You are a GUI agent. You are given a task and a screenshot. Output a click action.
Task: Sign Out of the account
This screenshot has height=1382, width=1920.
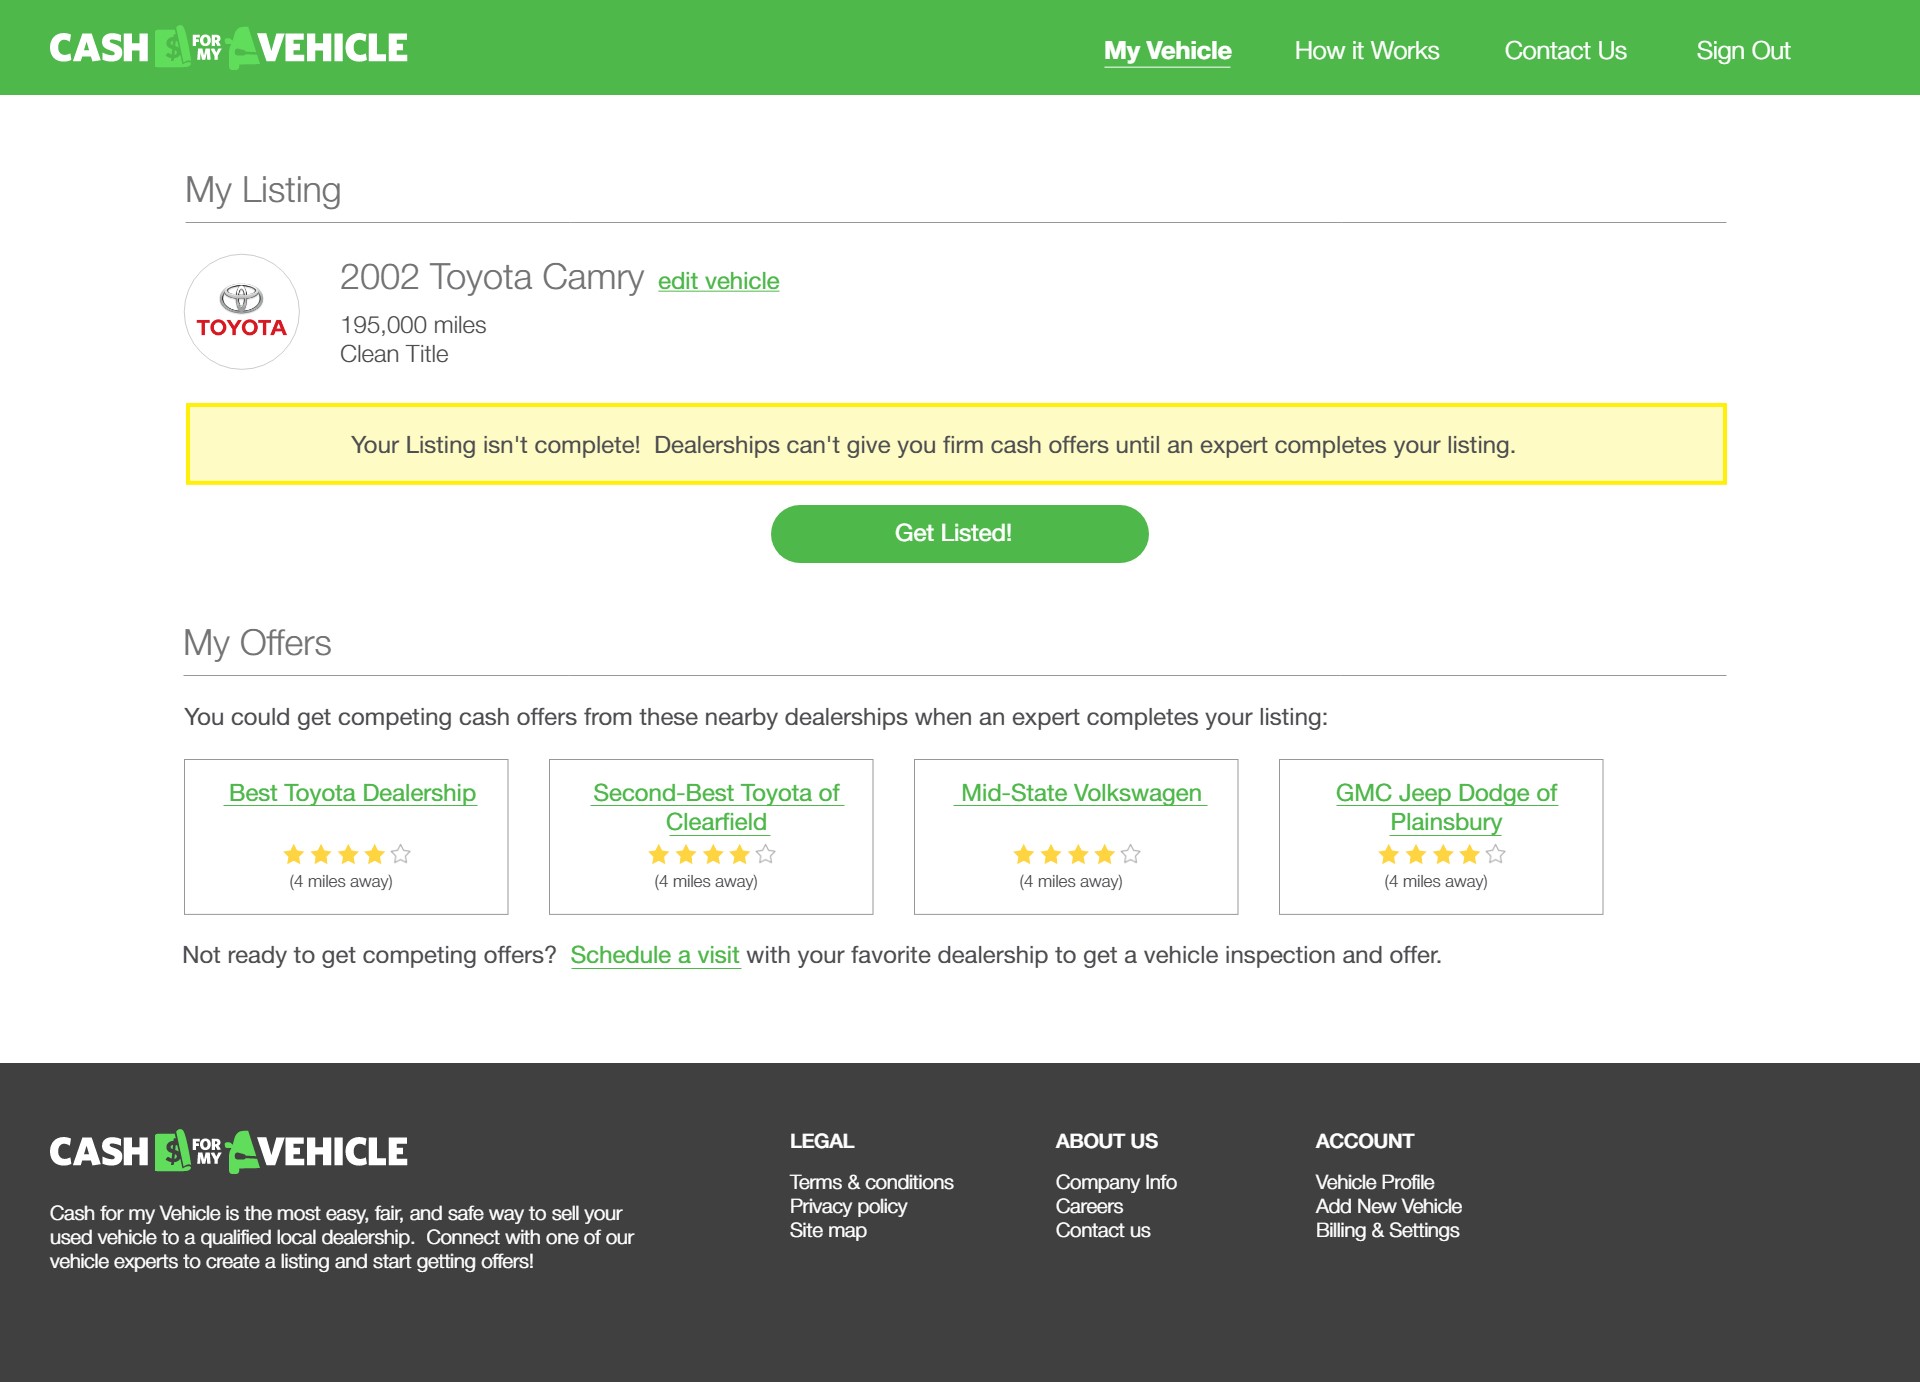pos(1742,51)
